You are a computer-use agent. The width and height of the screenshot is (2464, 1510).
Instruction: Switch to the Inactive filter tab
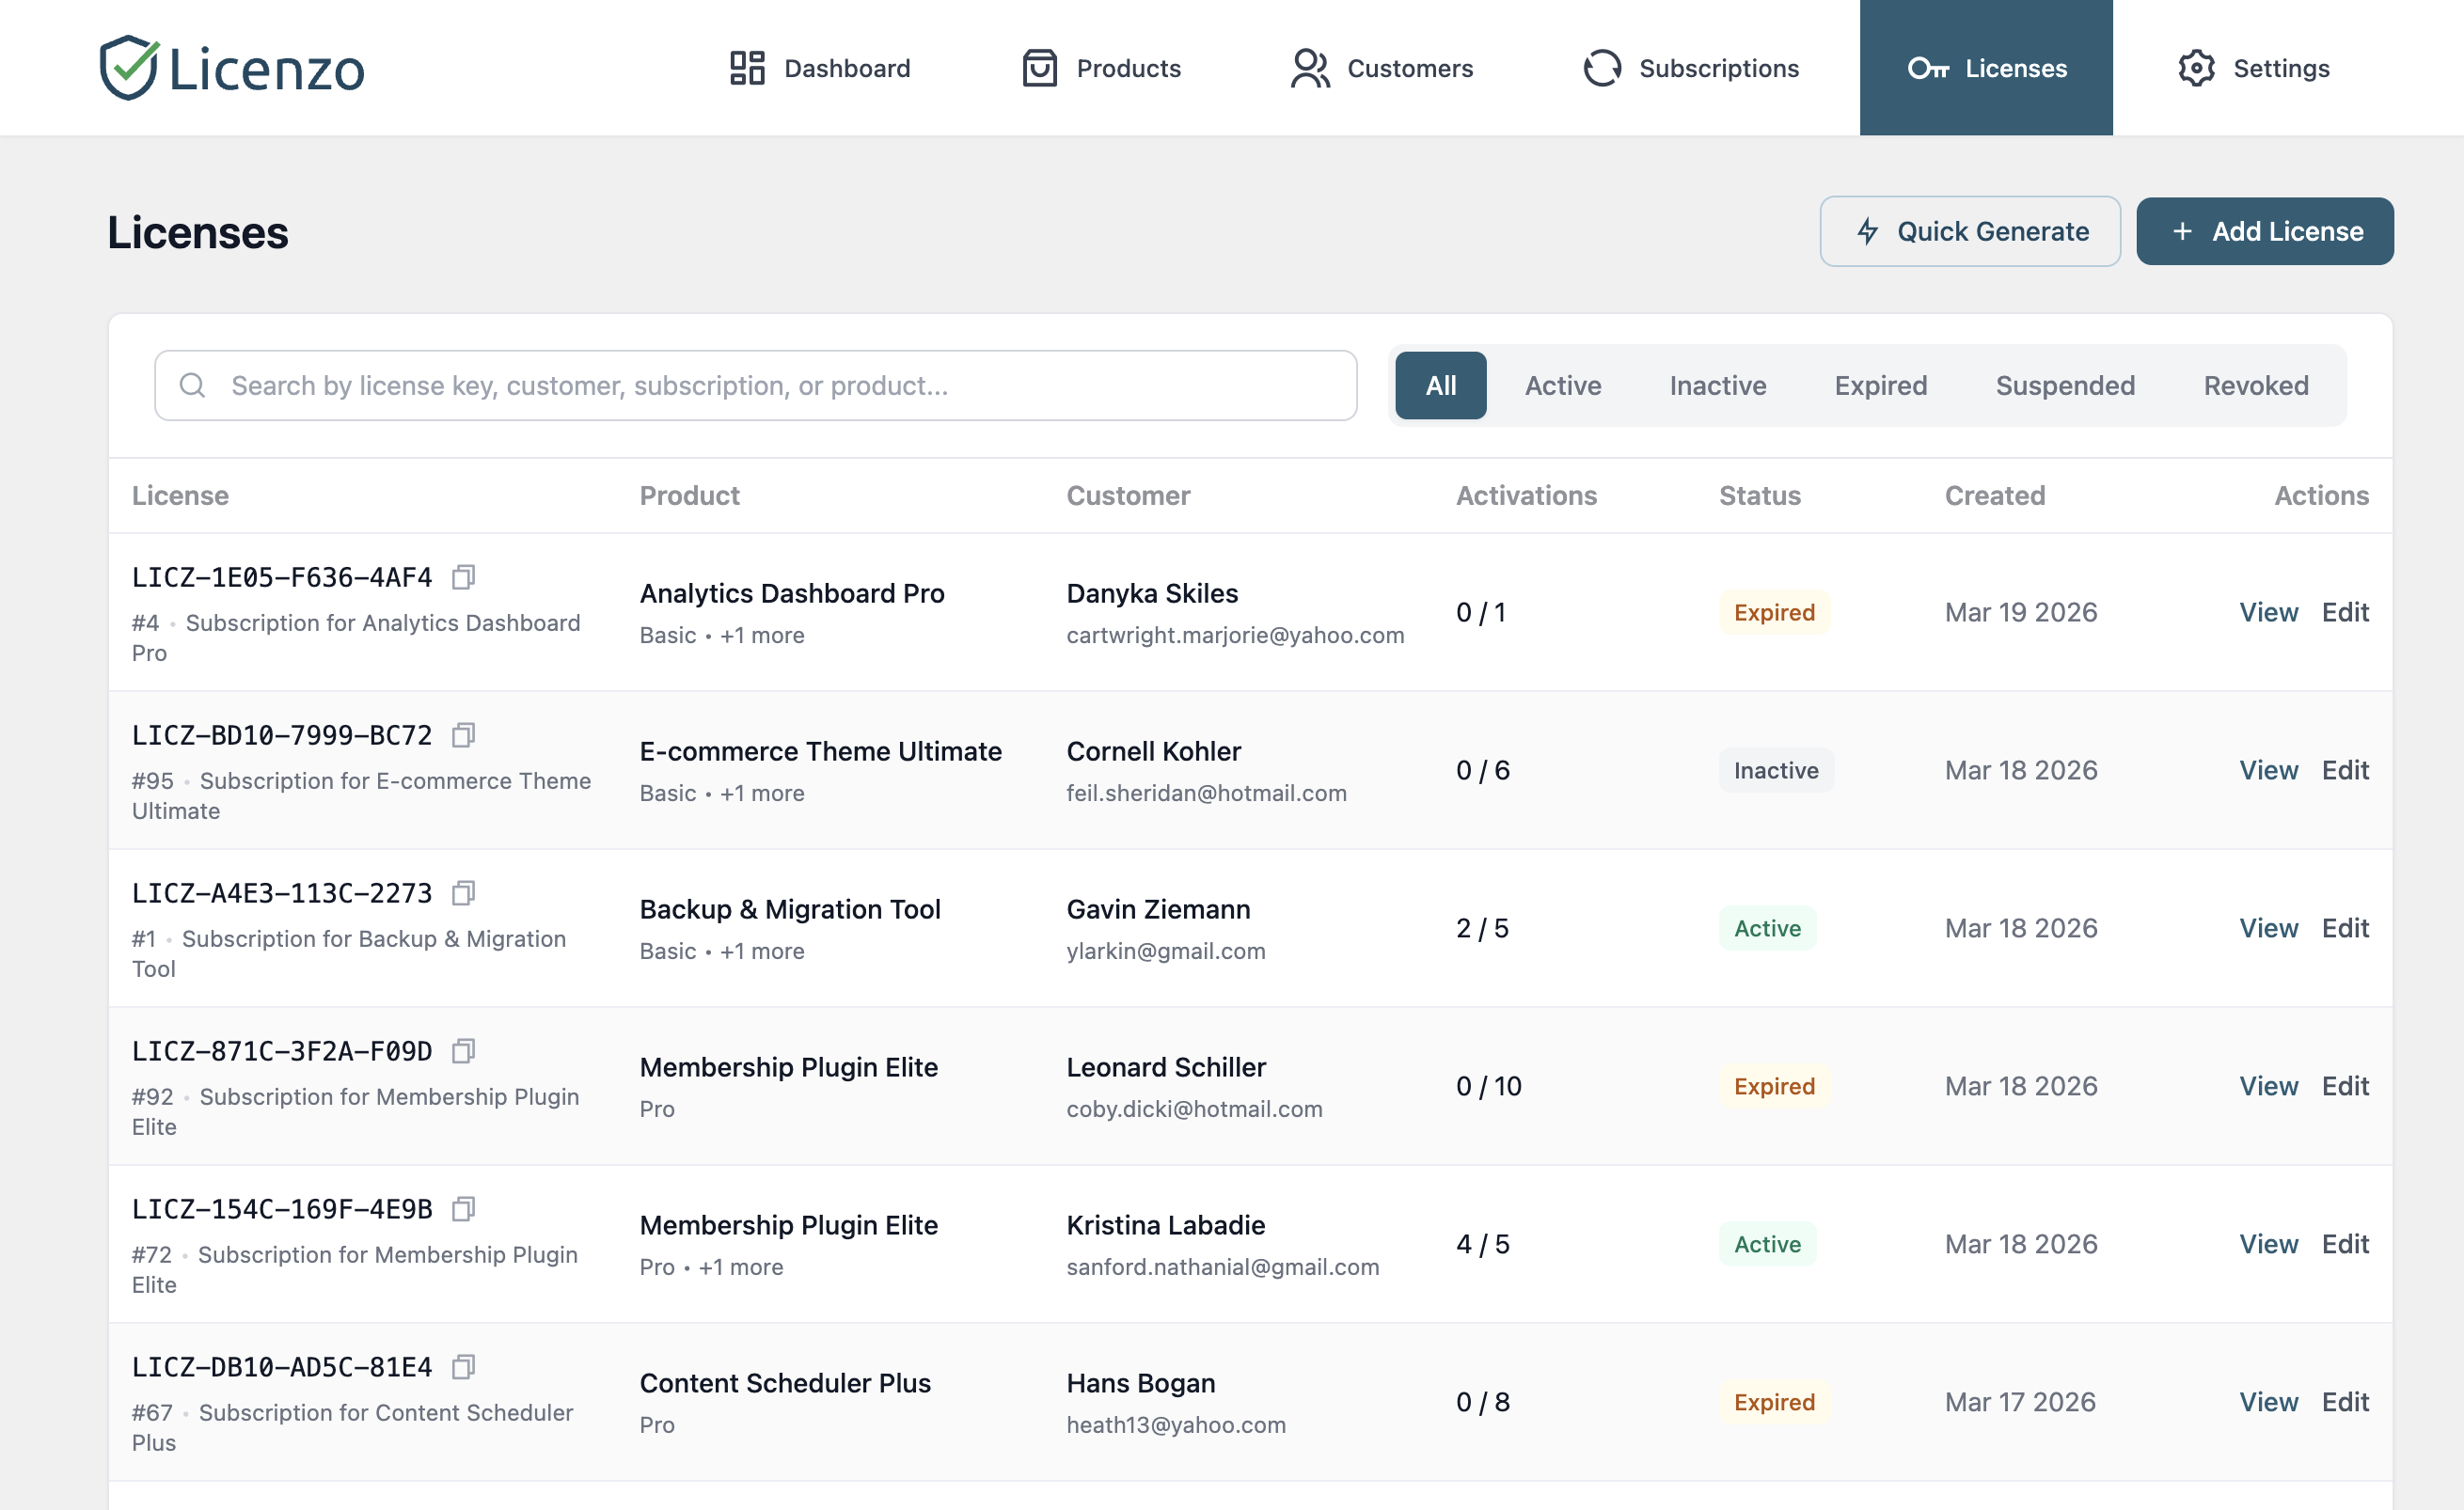(x=1717, y=385)
